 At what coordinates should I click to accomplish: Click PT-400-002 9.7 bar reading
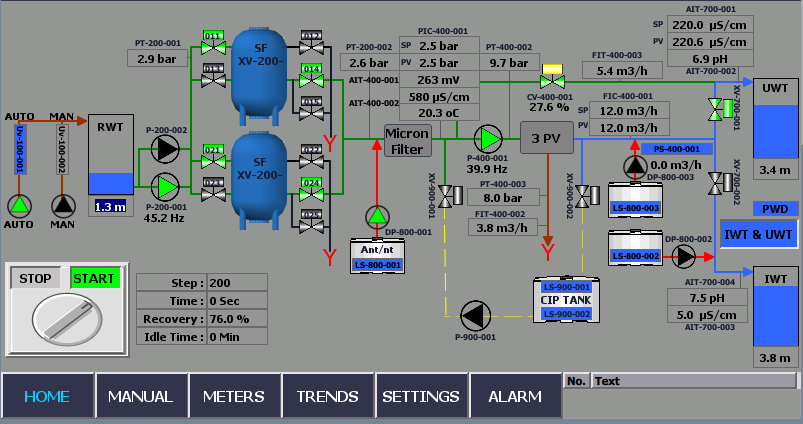coord(509,62)
